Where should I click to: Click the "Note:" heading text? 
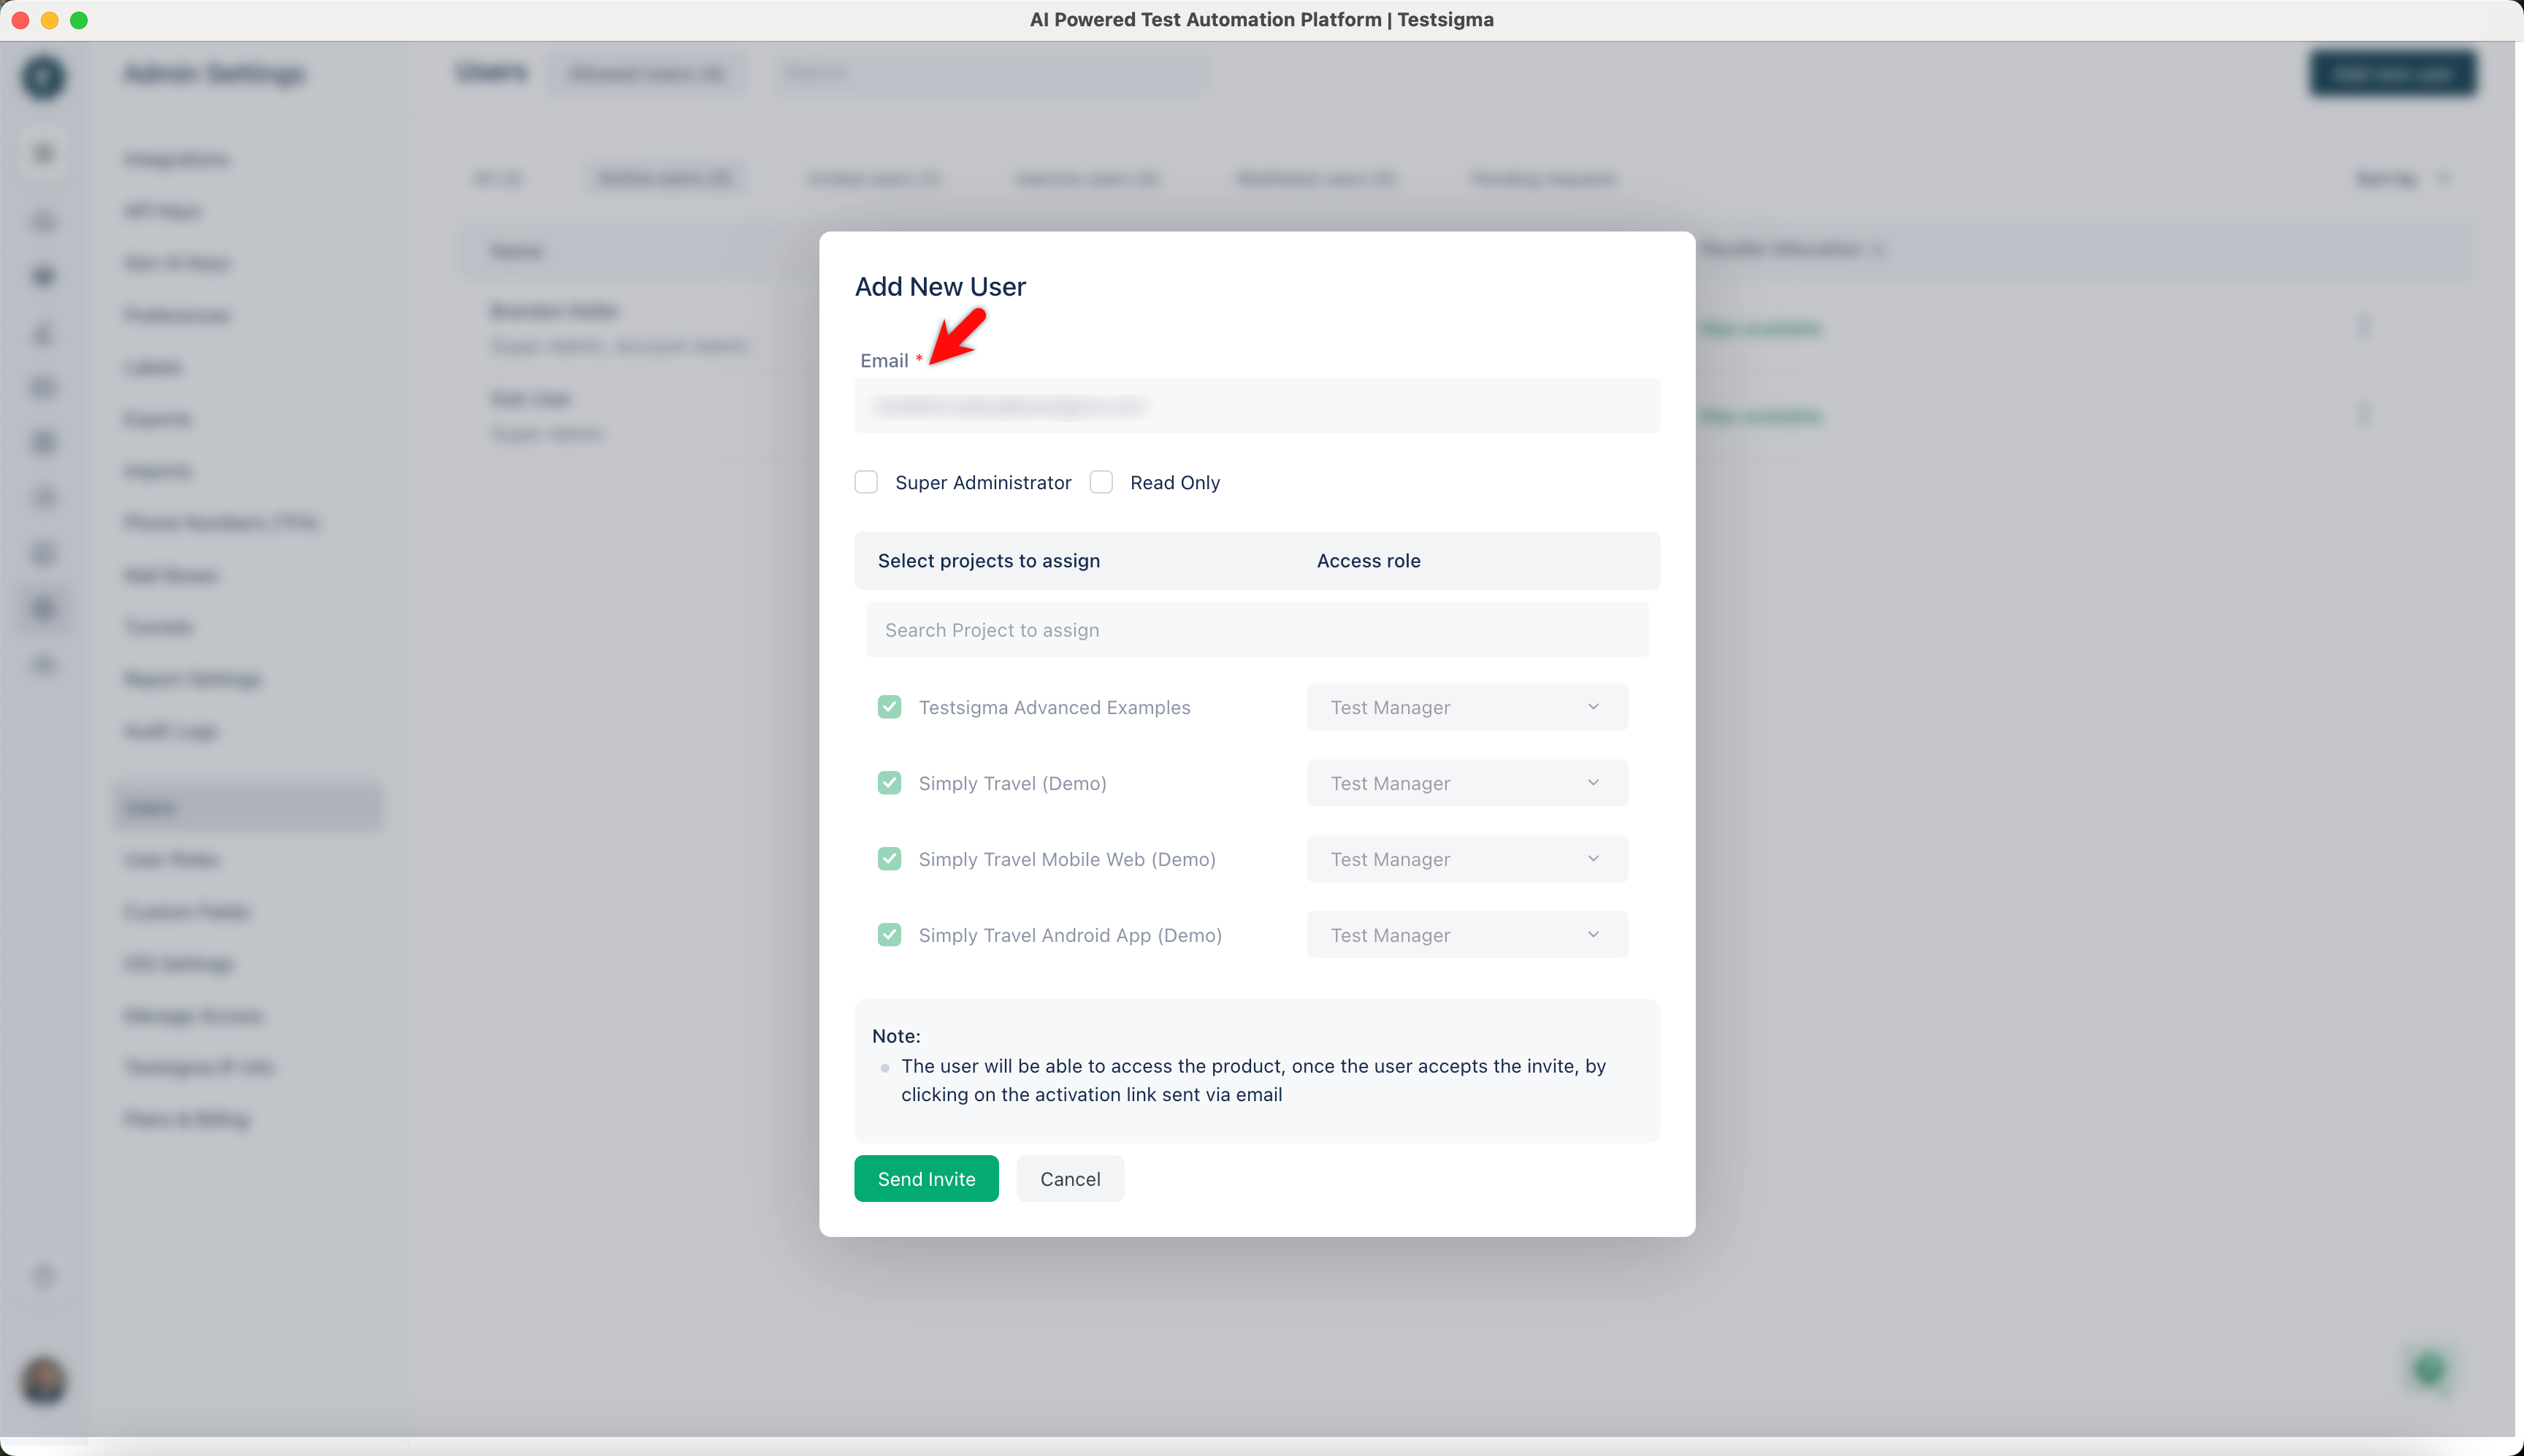click(896, 1036)
